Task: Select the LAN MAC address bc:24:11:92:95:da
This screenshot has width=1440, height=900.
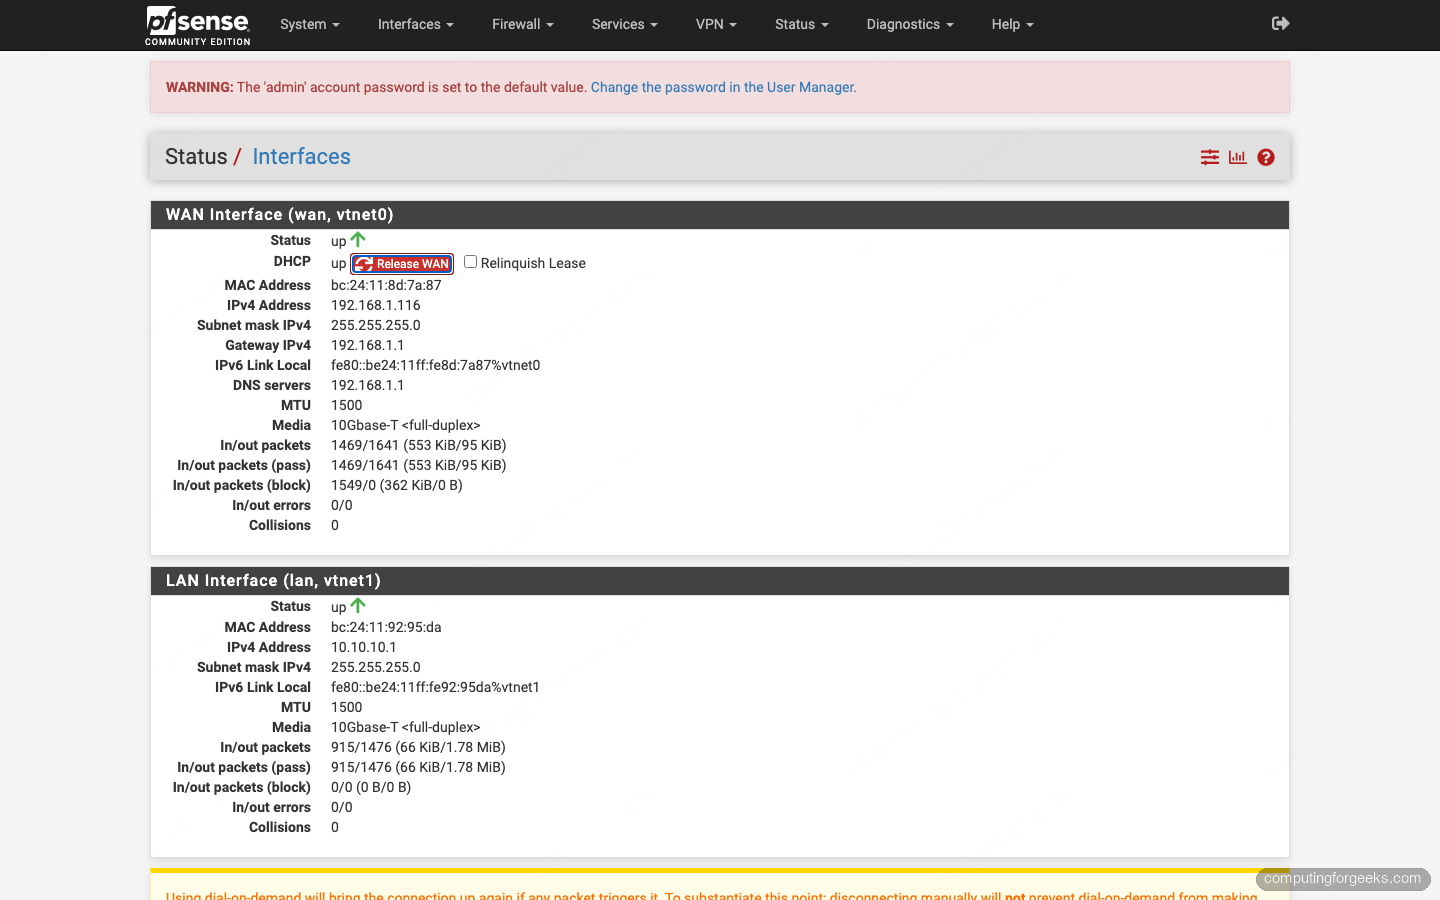Action: pos(386,627)
